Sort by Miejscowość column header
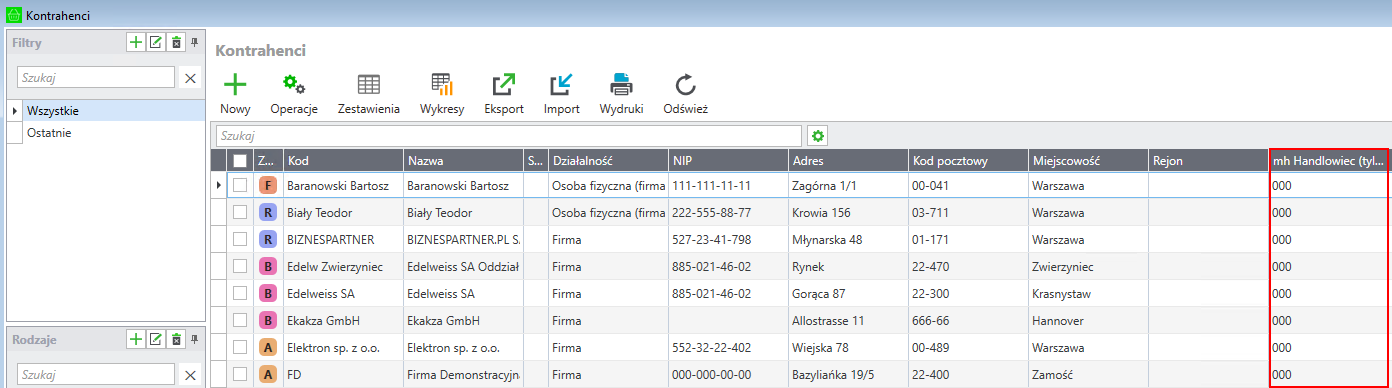Image resolution: width=1392 pixels, height=388 pixels. [x=1088, y=160]
